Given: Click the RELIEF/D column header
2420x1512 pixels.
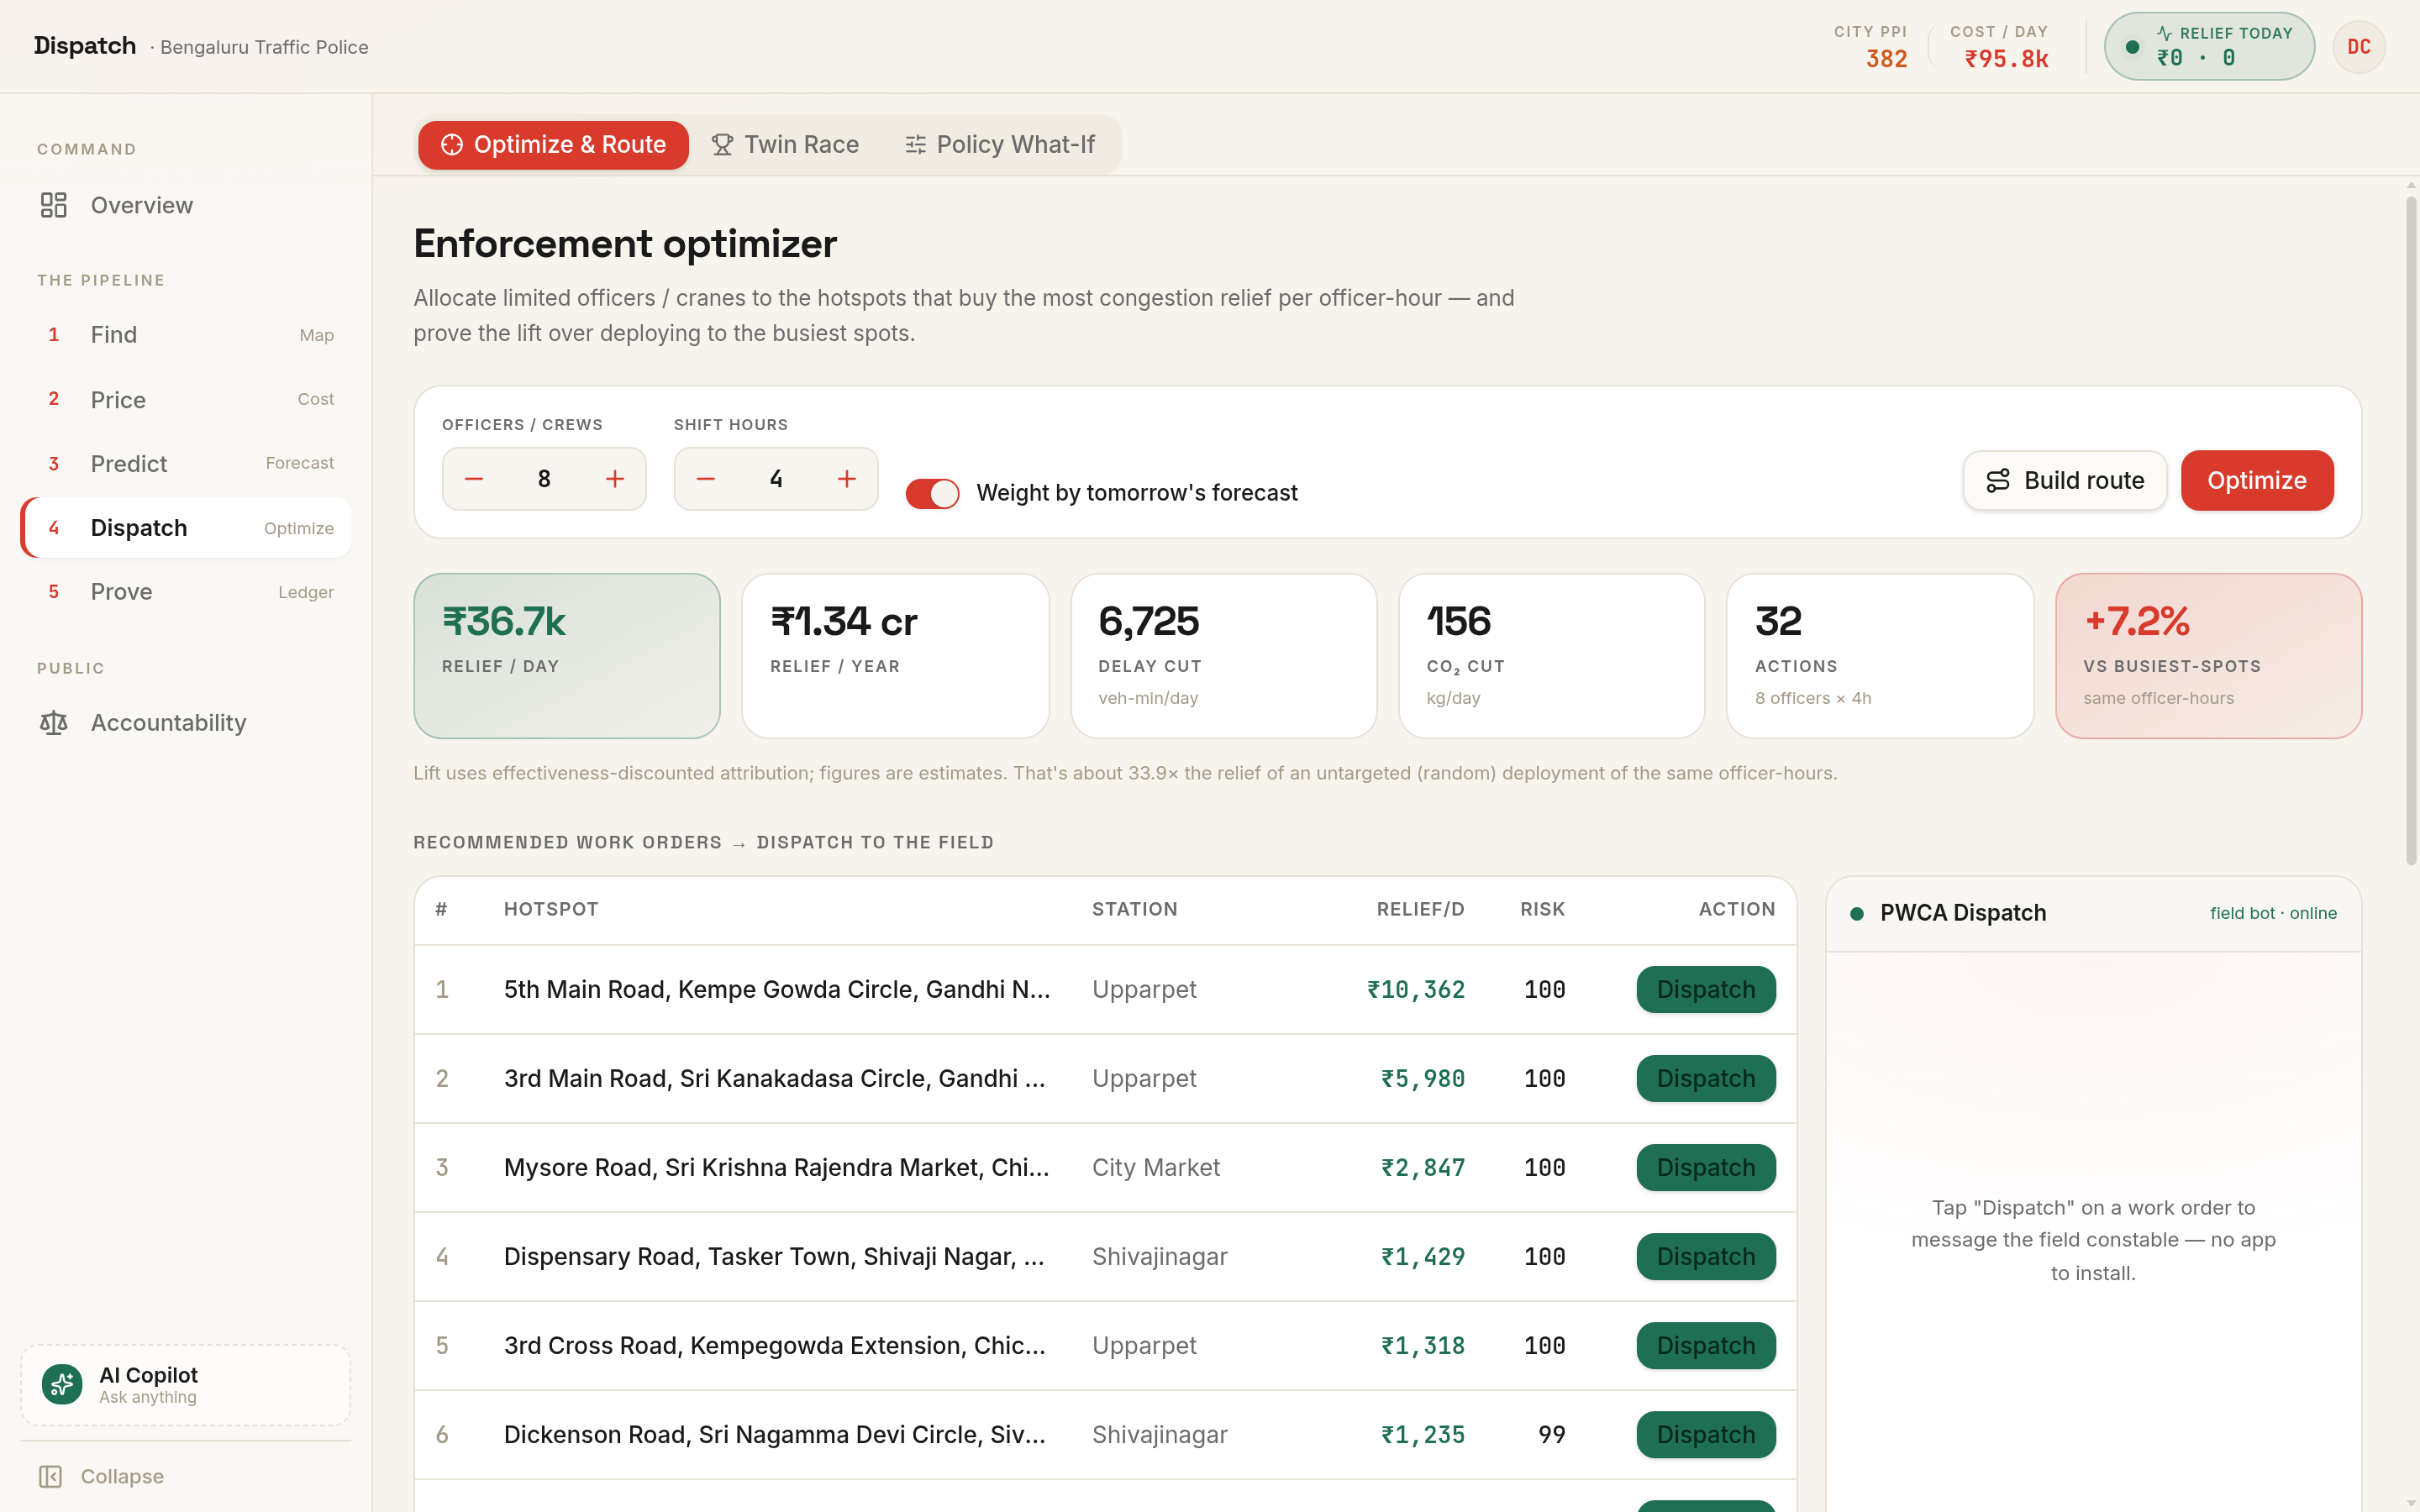Looking at the screenshot, I should [x=1420, y=909].
